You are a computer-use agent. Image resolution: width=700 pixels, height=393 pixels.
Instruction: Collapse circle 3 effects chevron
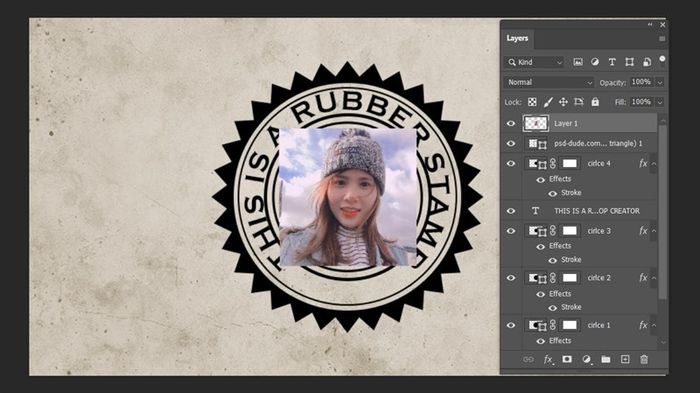(x=654, y=231)
